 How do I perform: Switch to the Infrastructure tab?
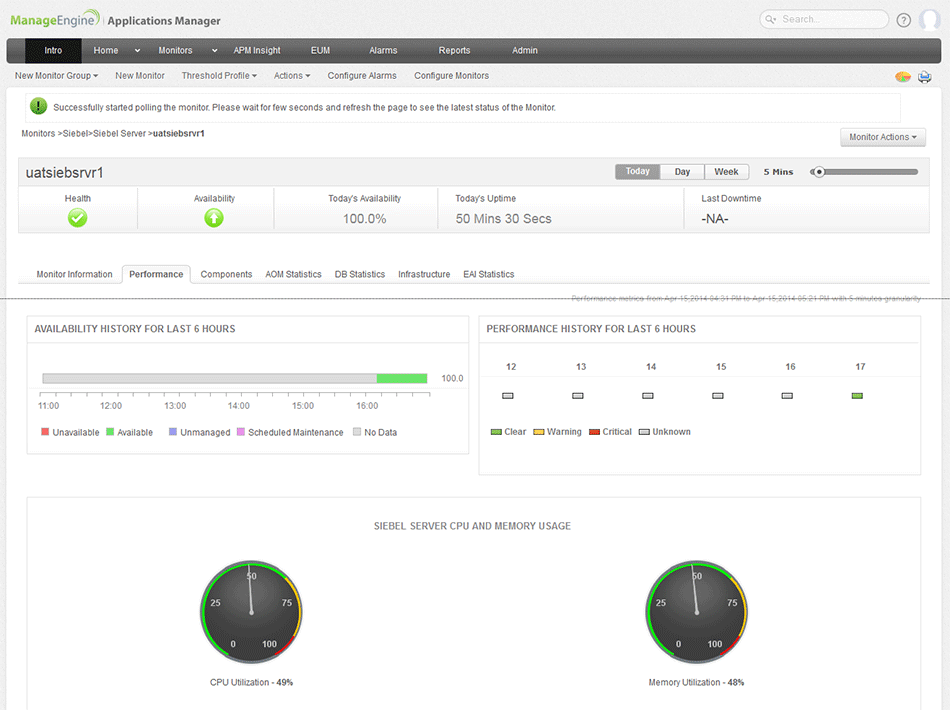(424, 274)
